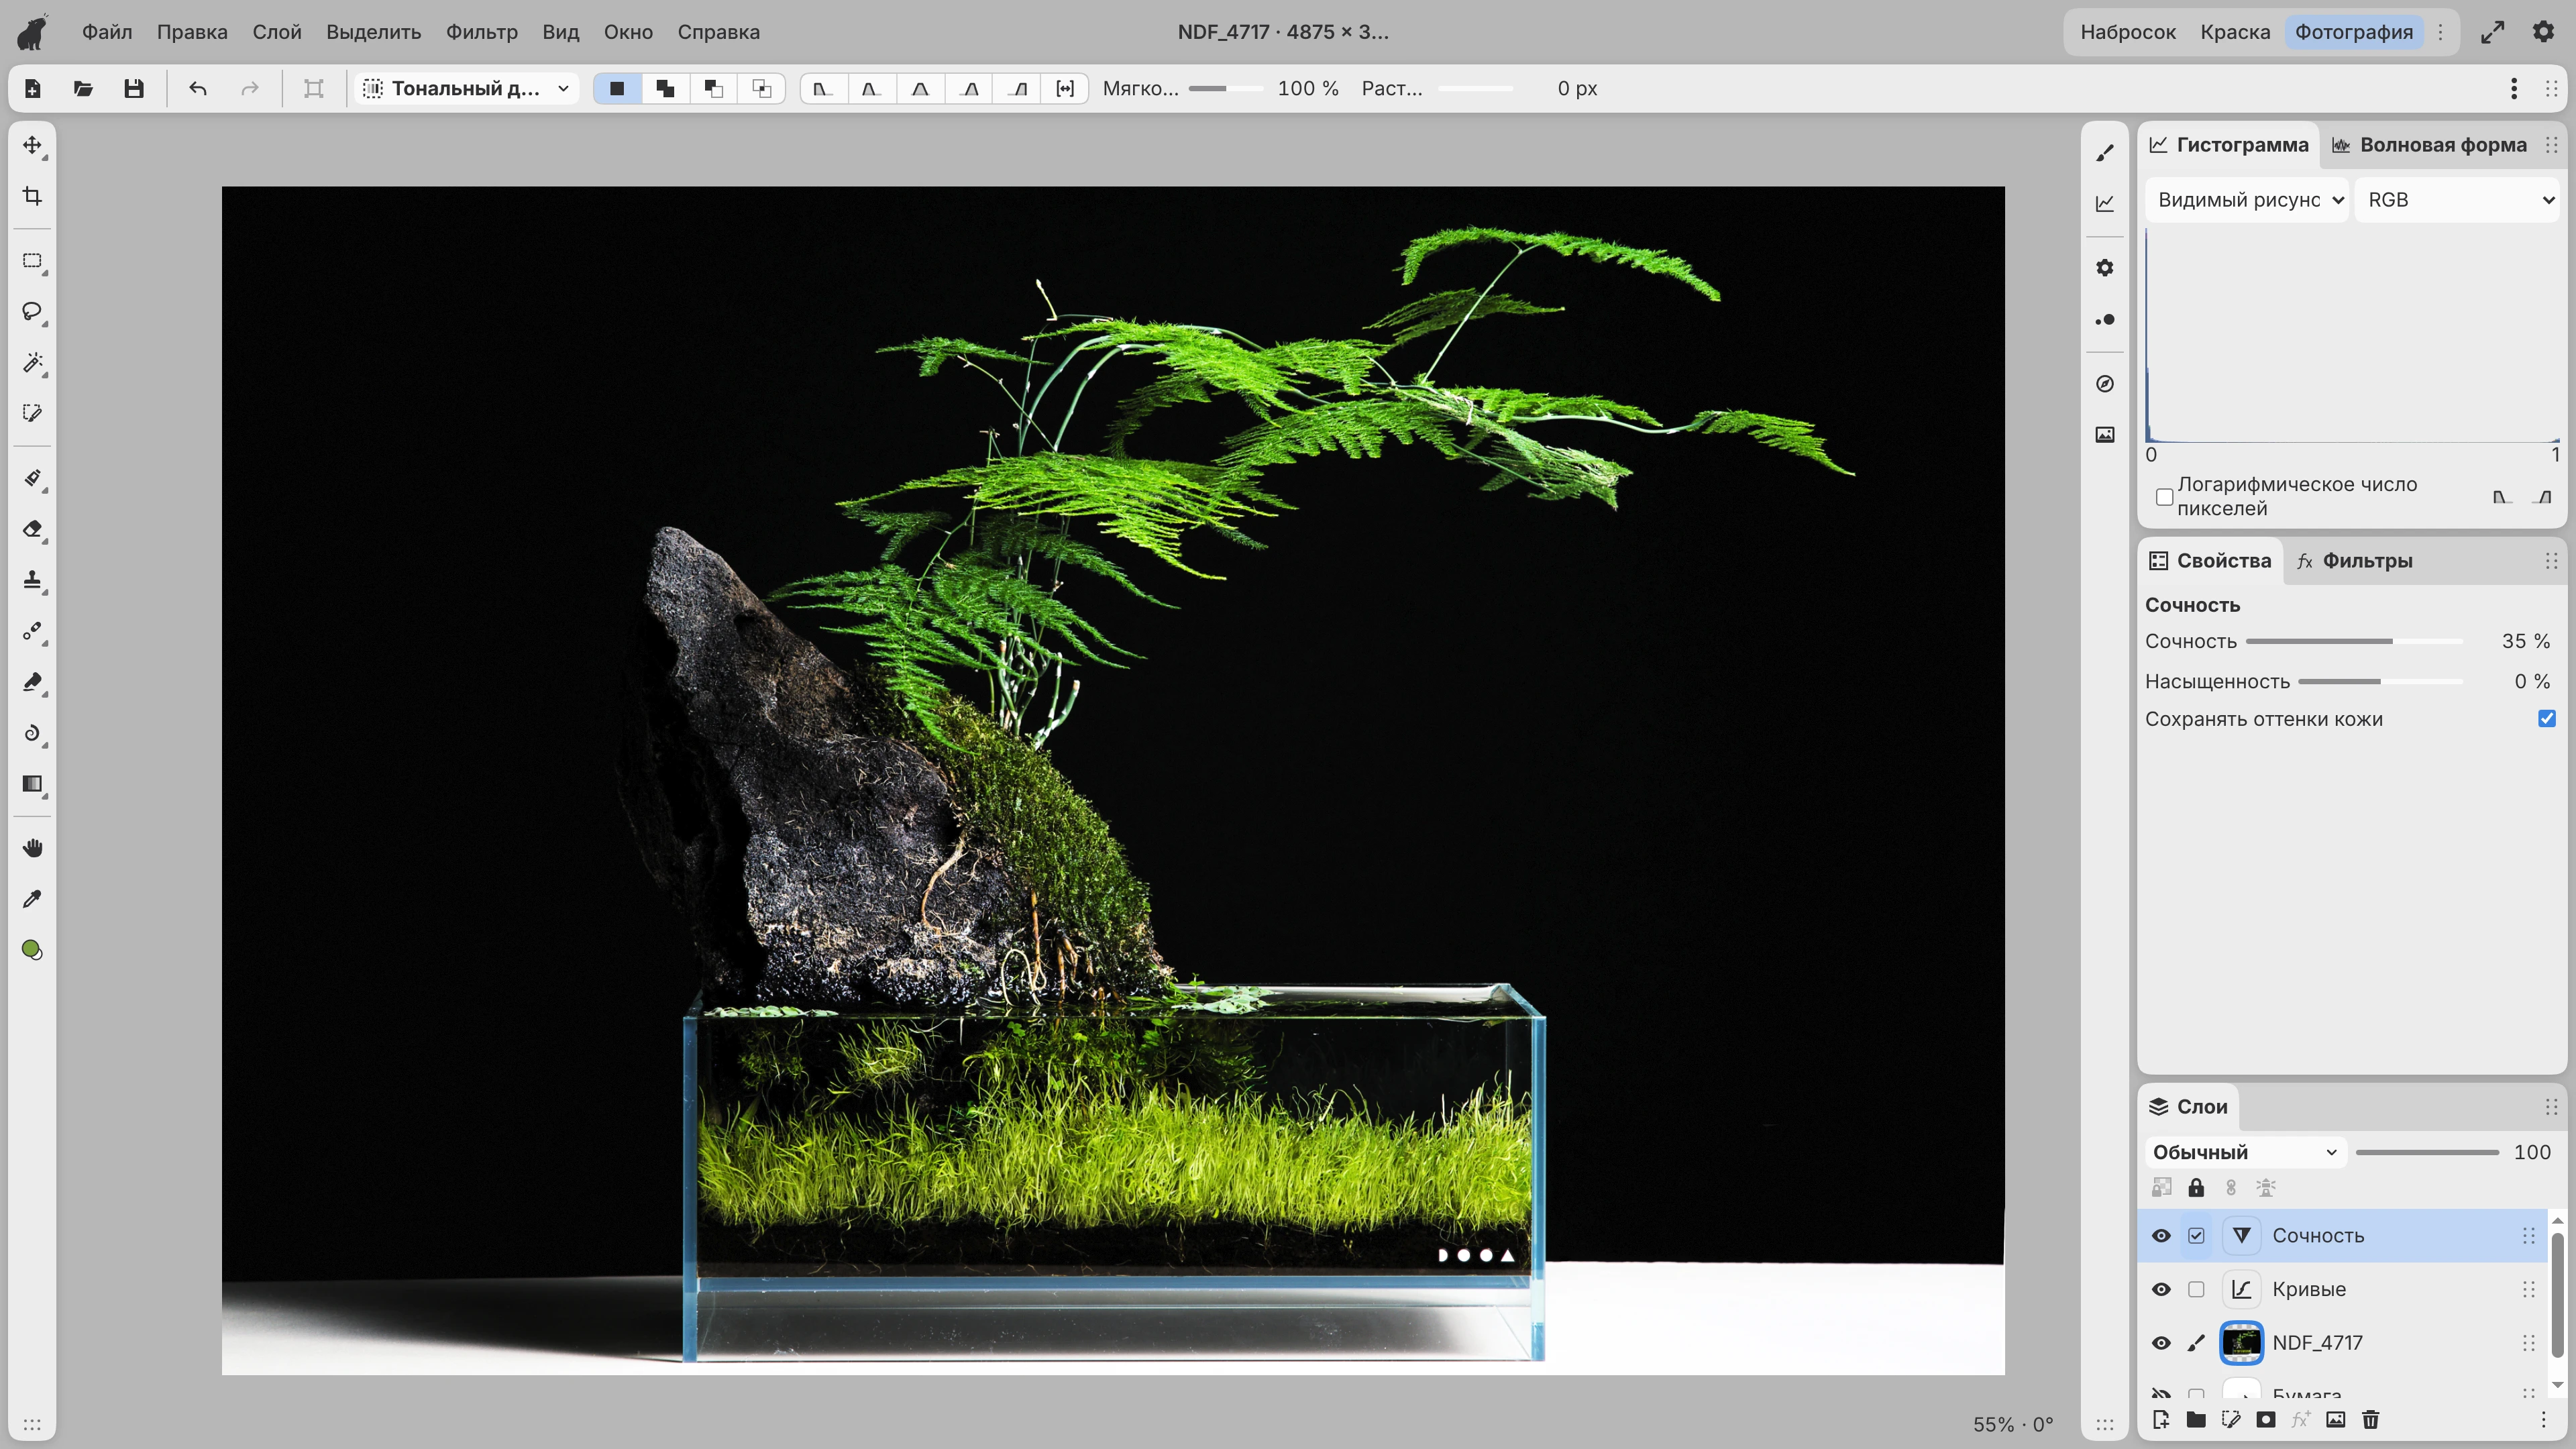Screen dimensions: 2576x1449
Task: Select the Фотография workspace
Action: point(2354,32)
